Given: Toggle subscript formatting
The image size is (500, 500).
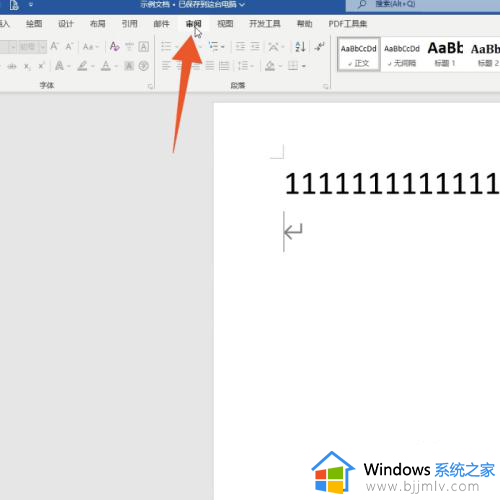Looking at the screenshot, I should pyautogui.click(x=27, y=66).
